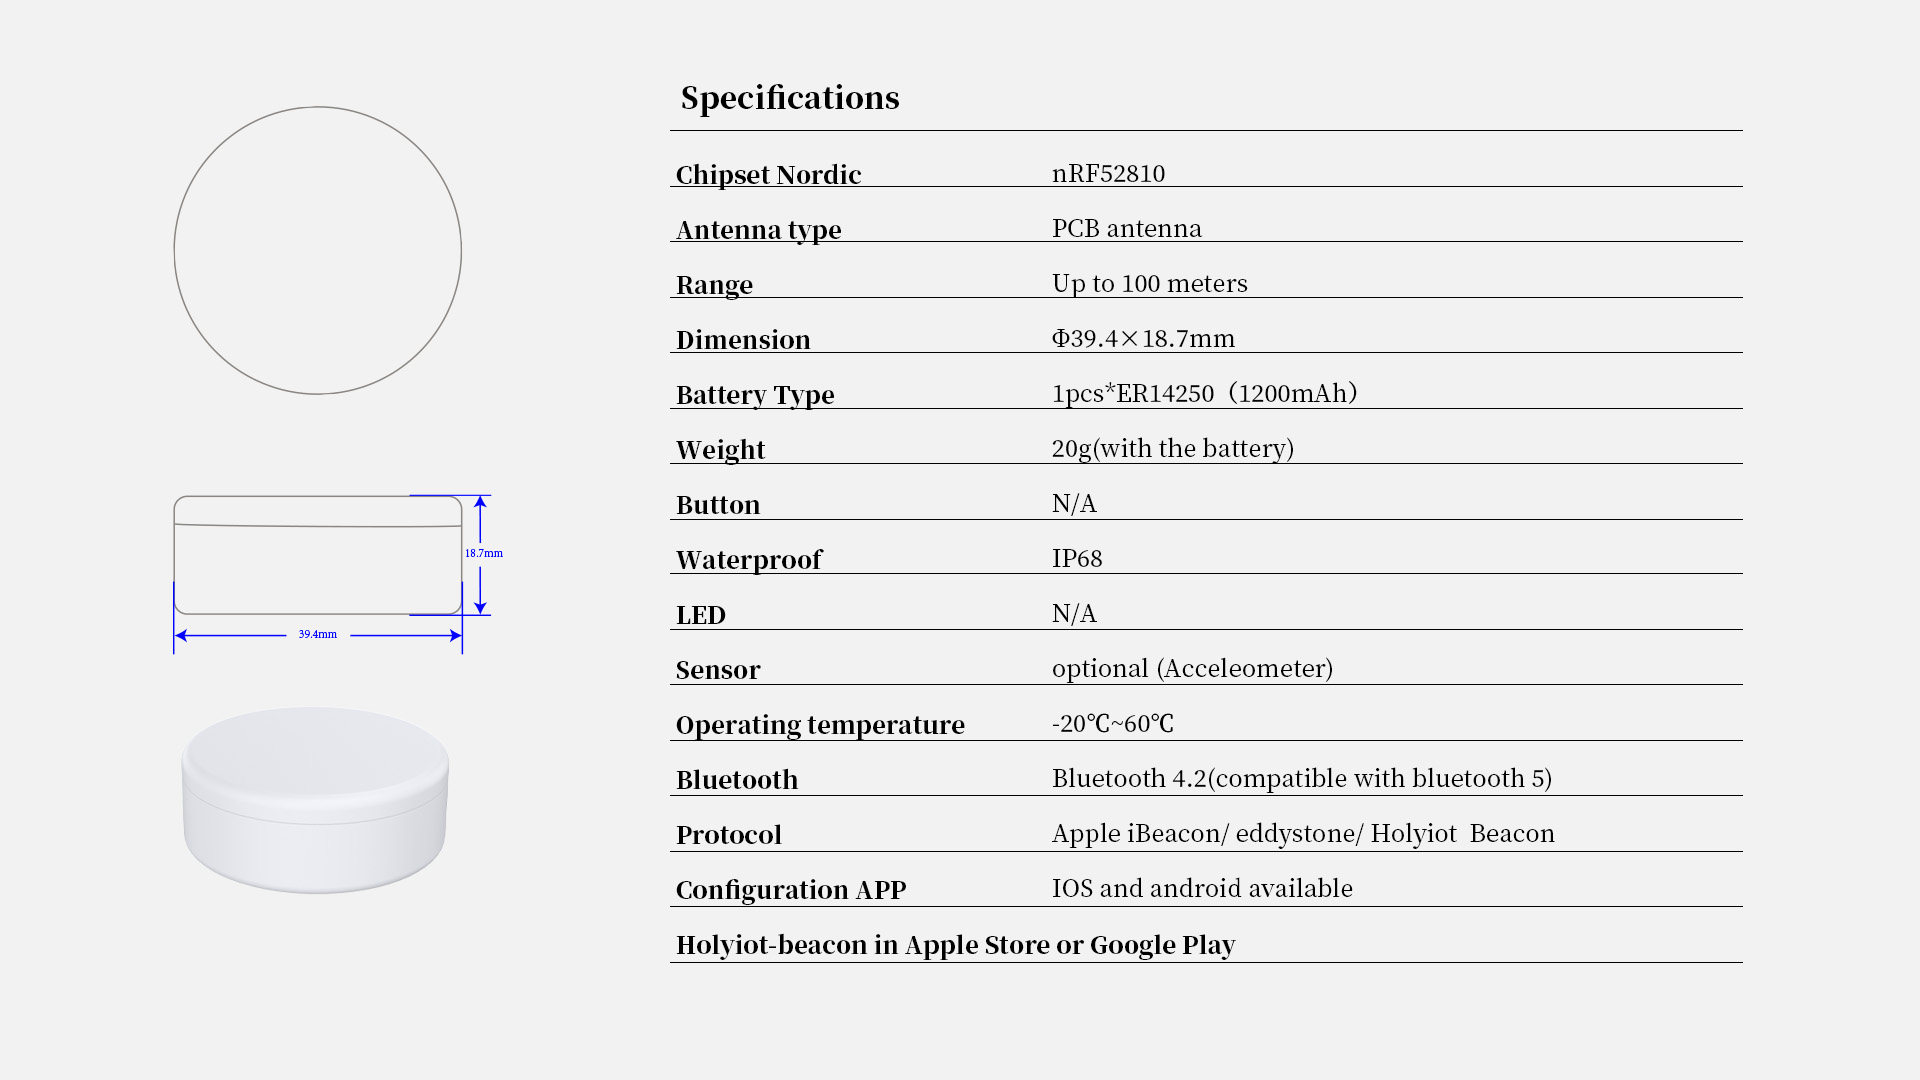Click the side-view dimension drawing

pos(338,574)
